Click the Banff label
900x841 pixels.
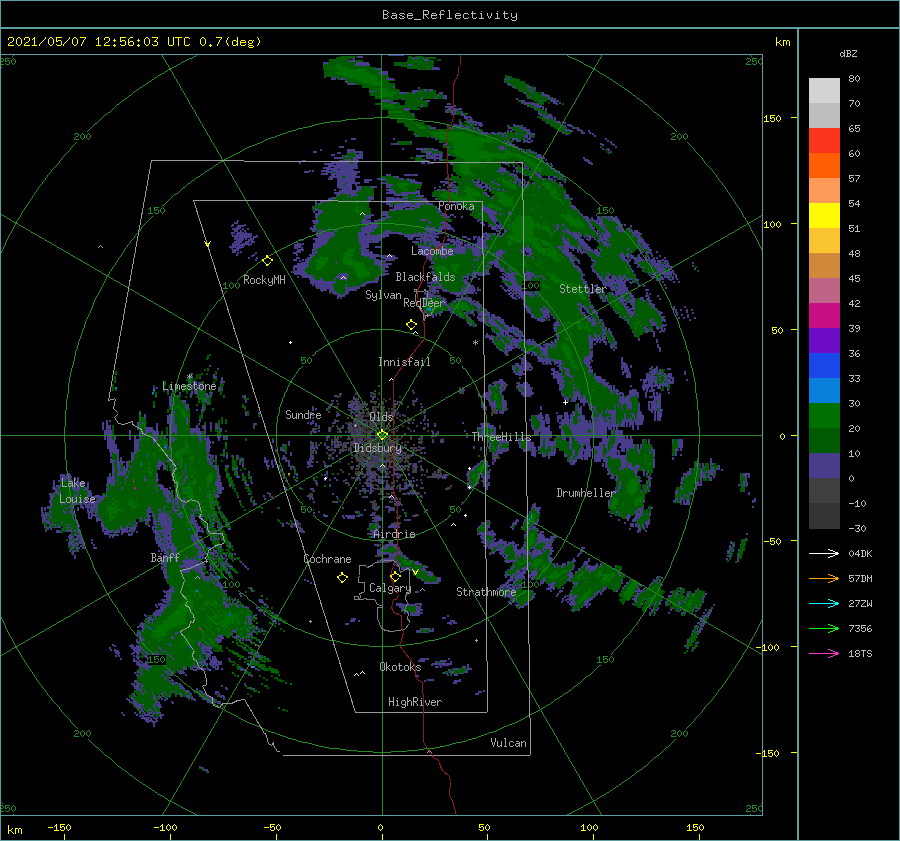(x=165, y=557)
